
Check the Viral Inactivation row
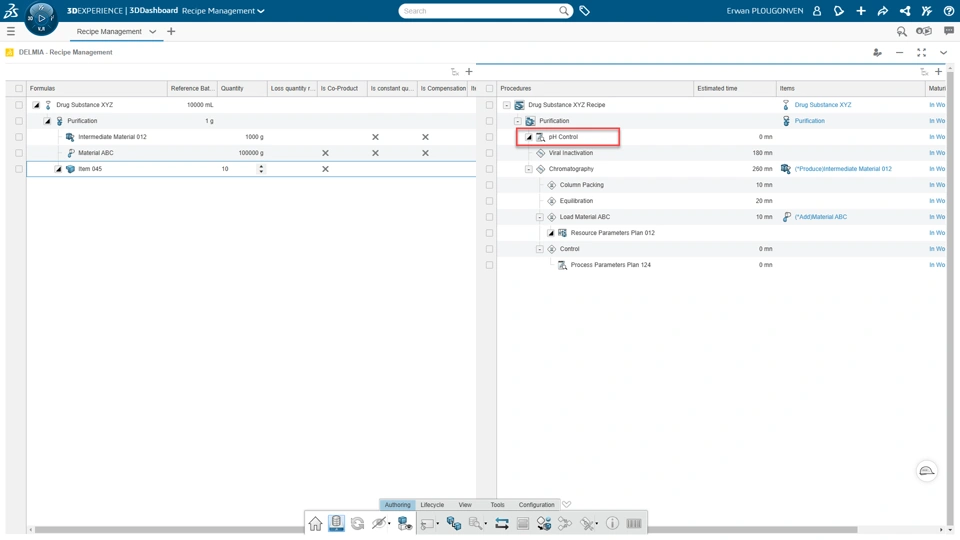489,153
